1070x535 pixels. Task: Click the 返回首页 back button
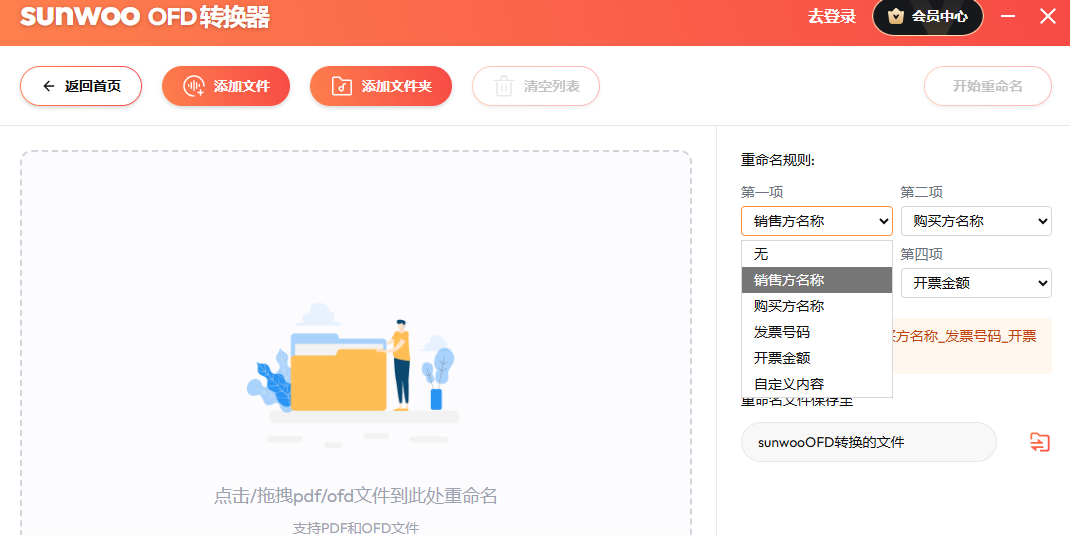(81, 86)
